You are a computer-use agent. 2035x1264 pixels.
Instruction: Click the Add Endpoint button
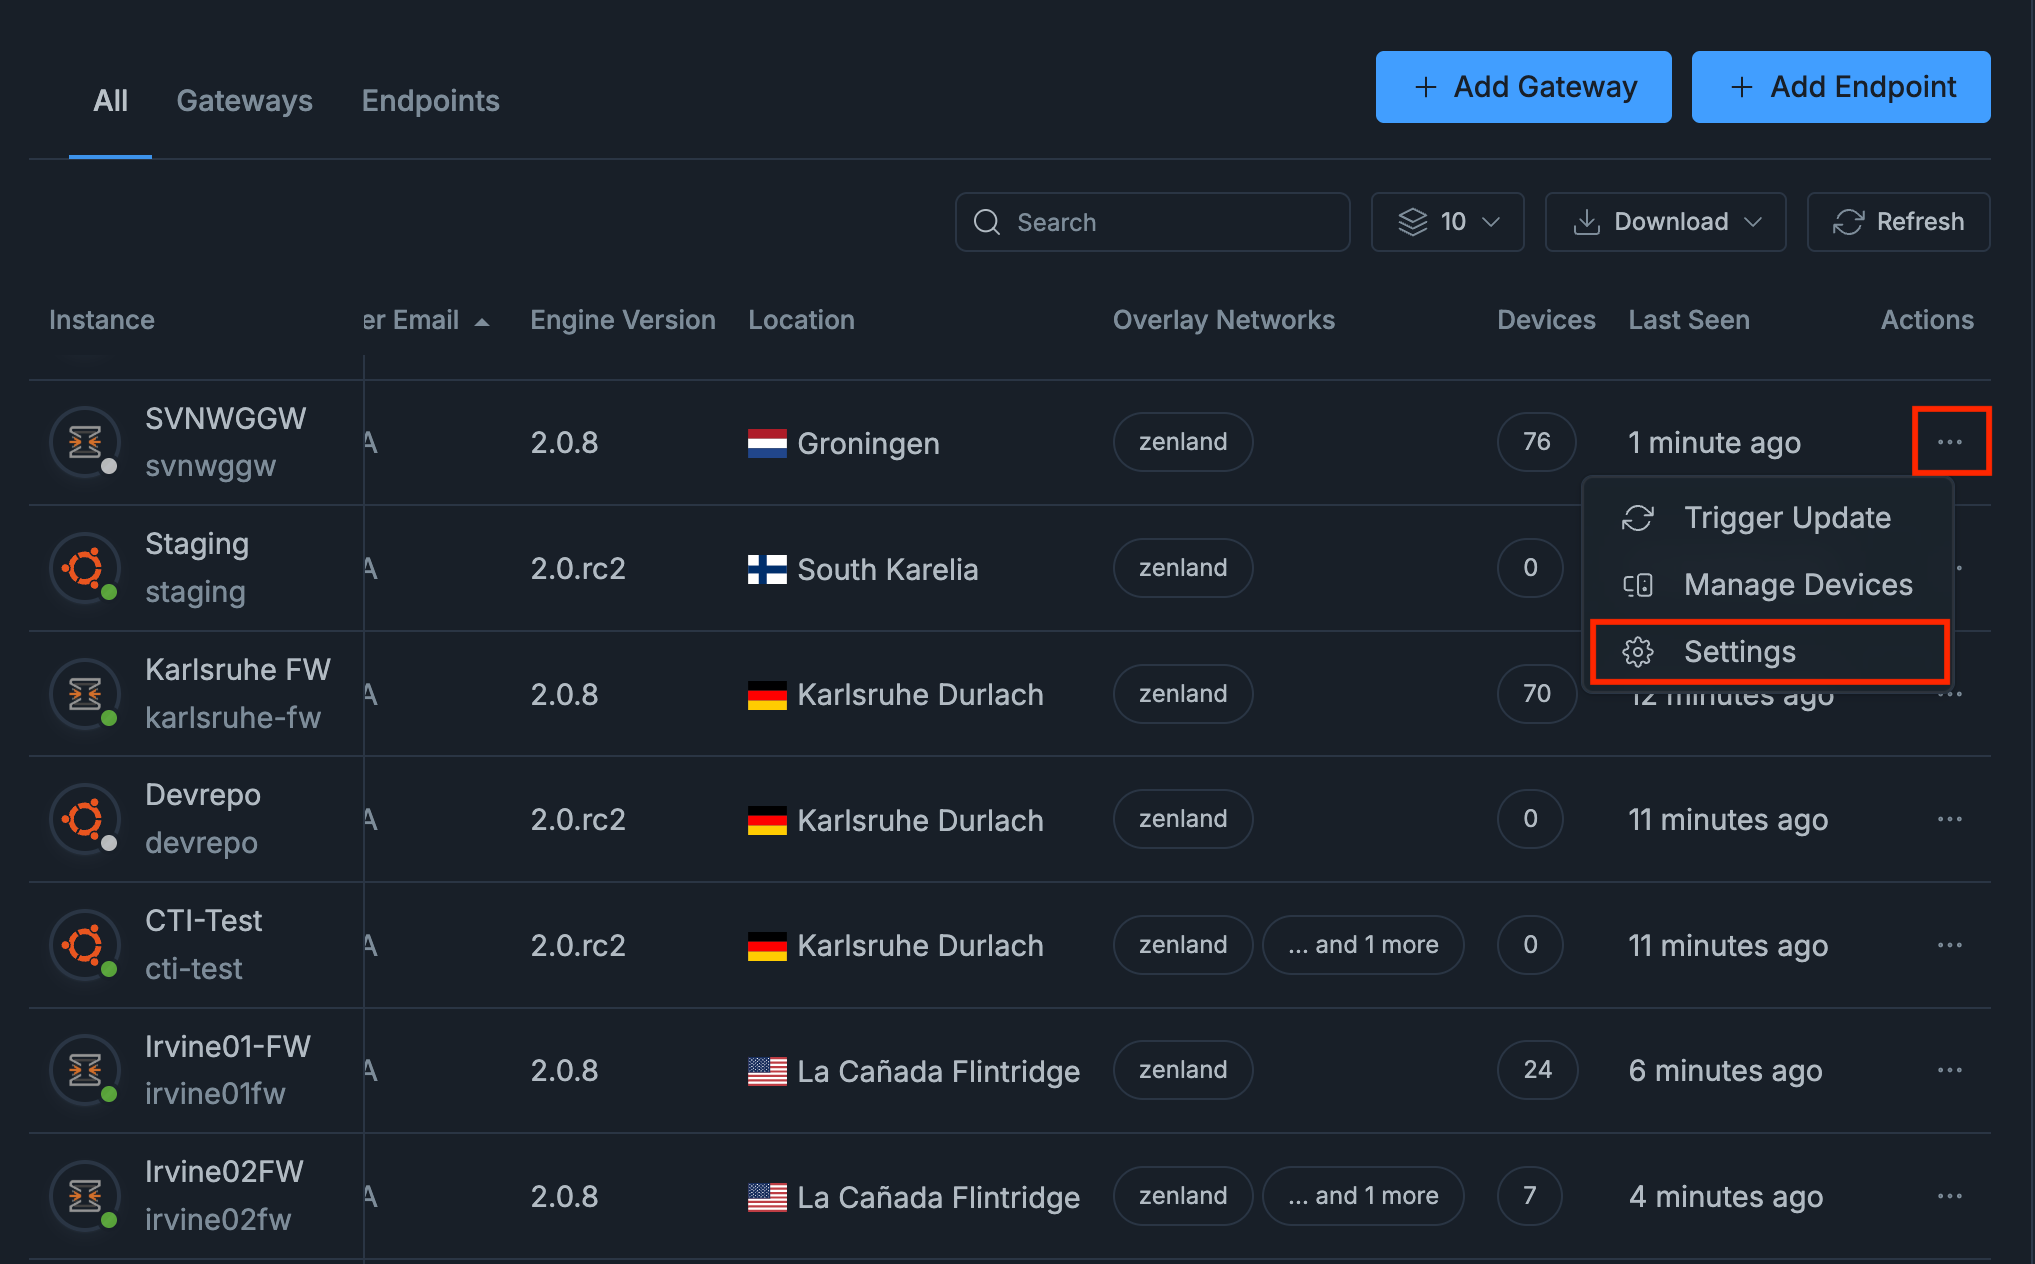(x=1840, y=87)
